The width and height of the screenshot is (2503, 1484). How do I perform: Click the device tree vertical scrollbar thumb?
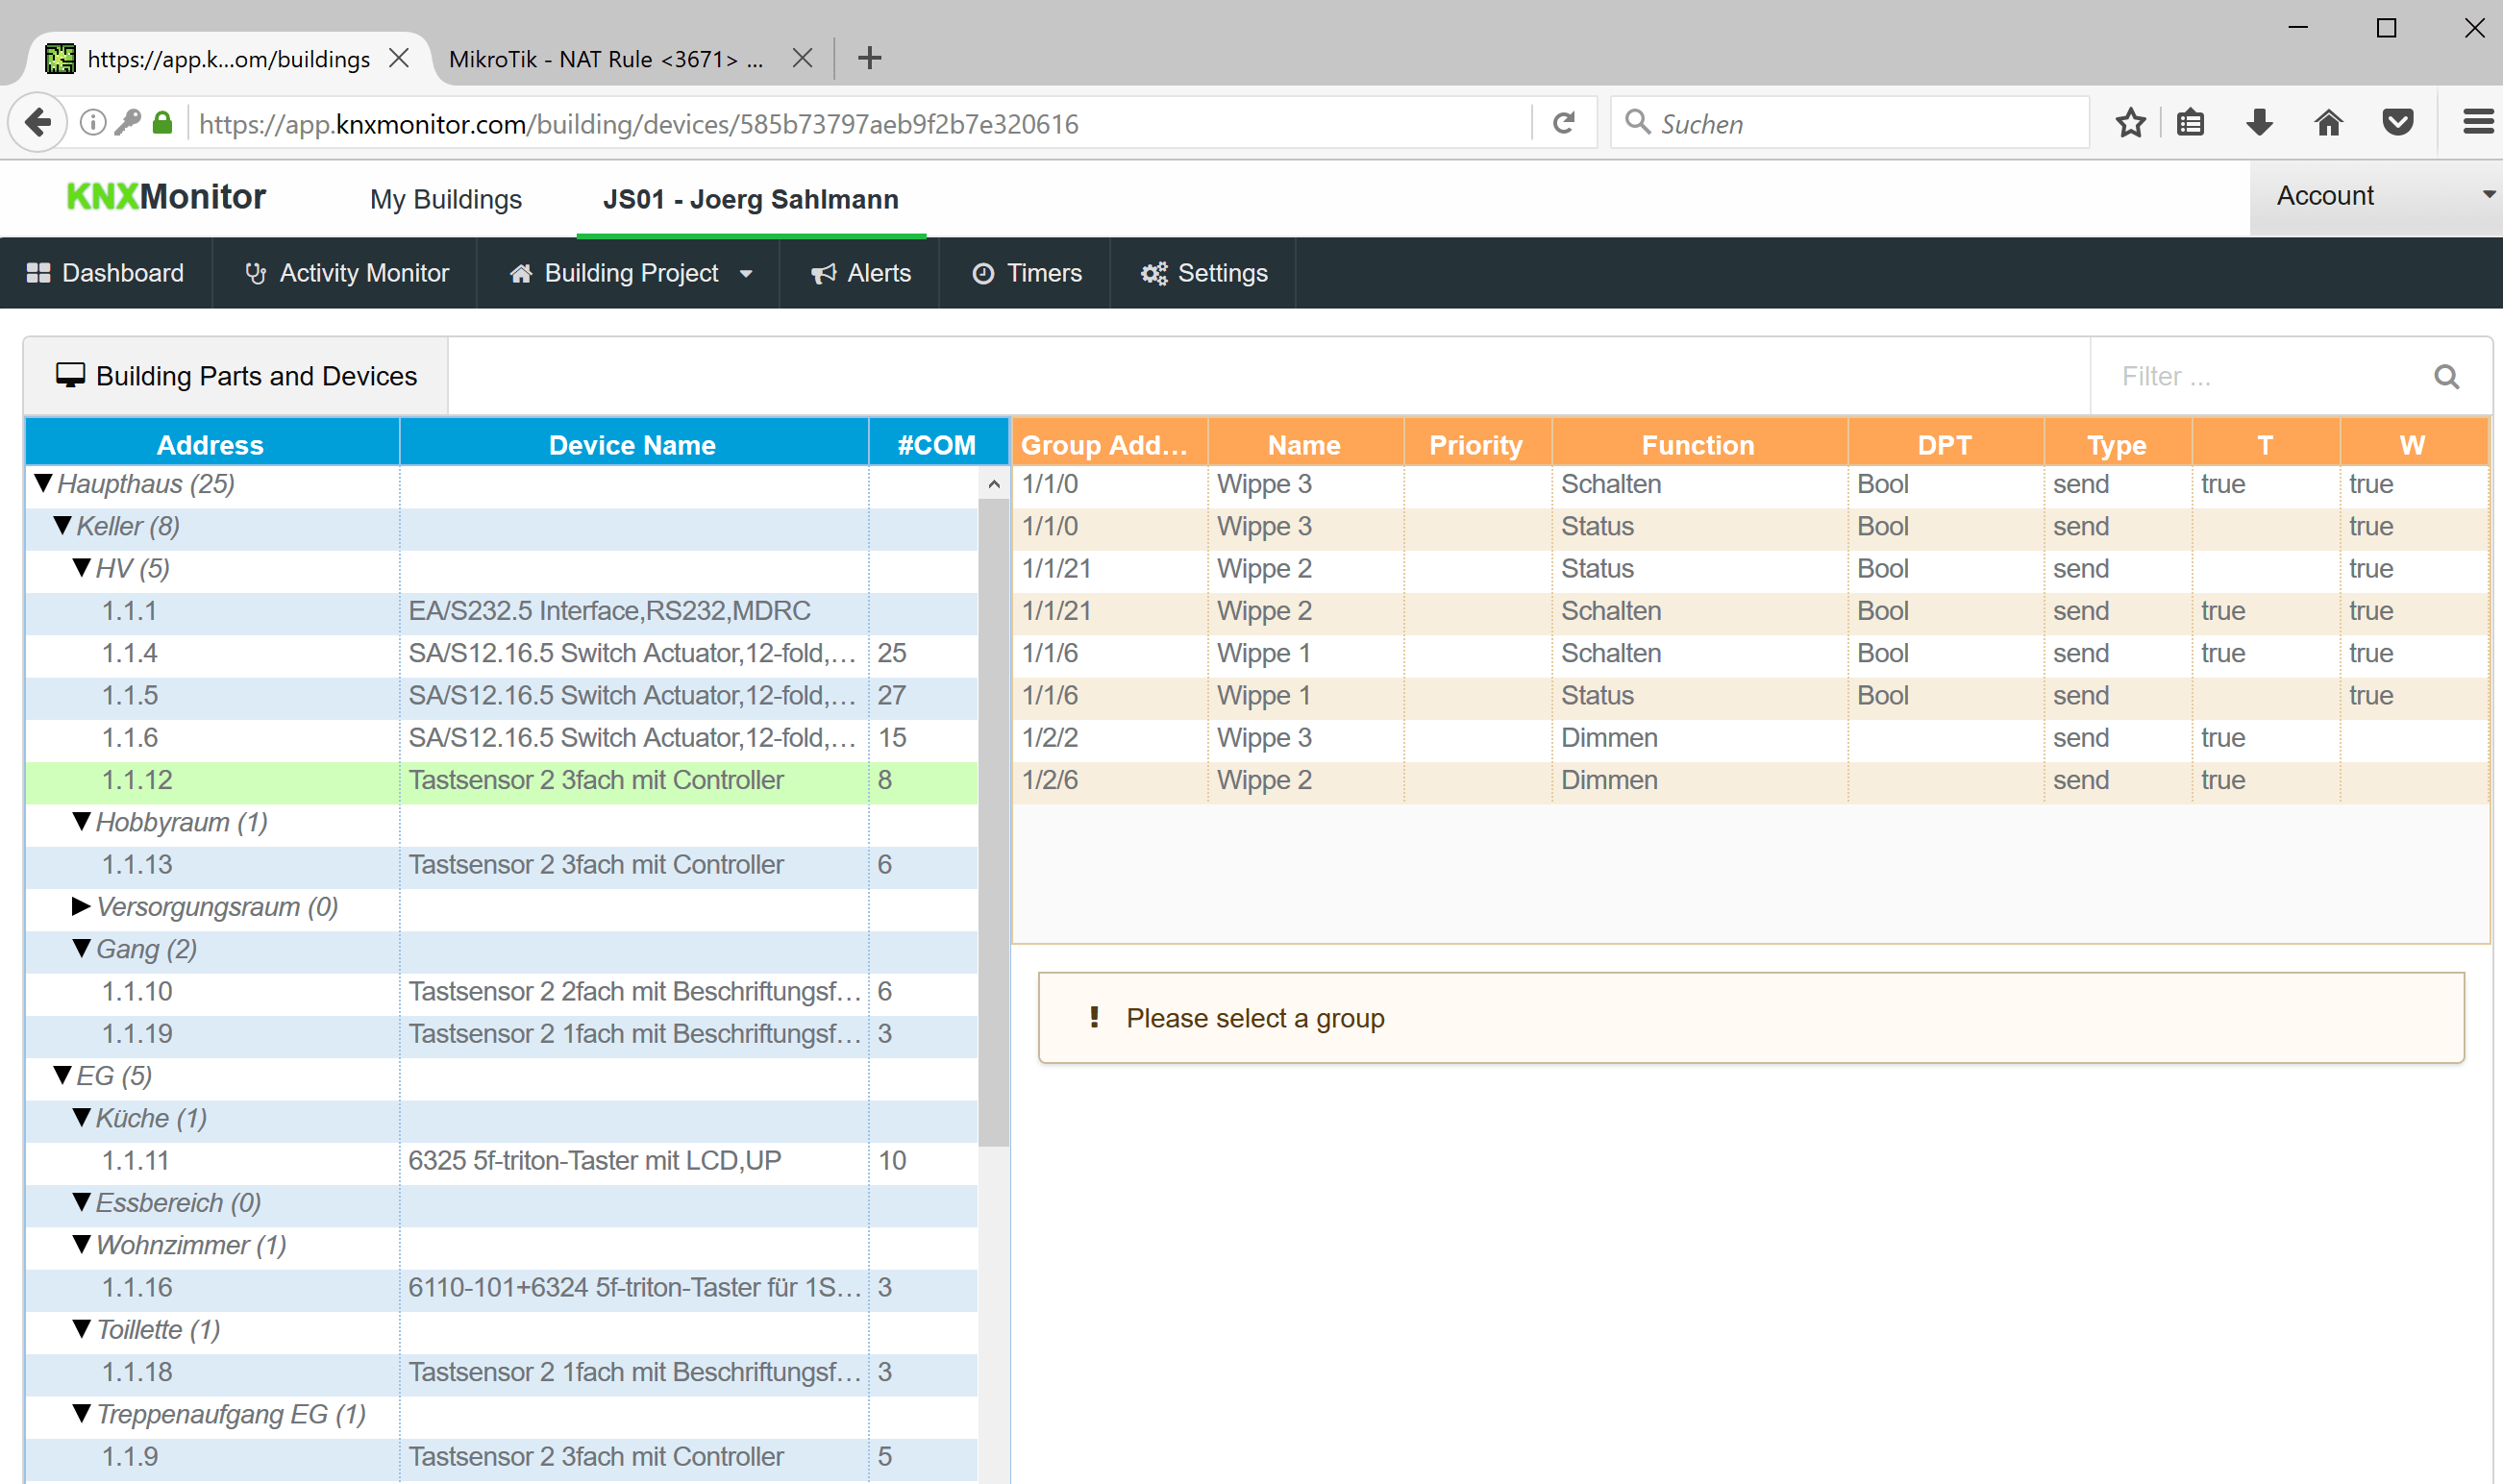coord(993,822)
